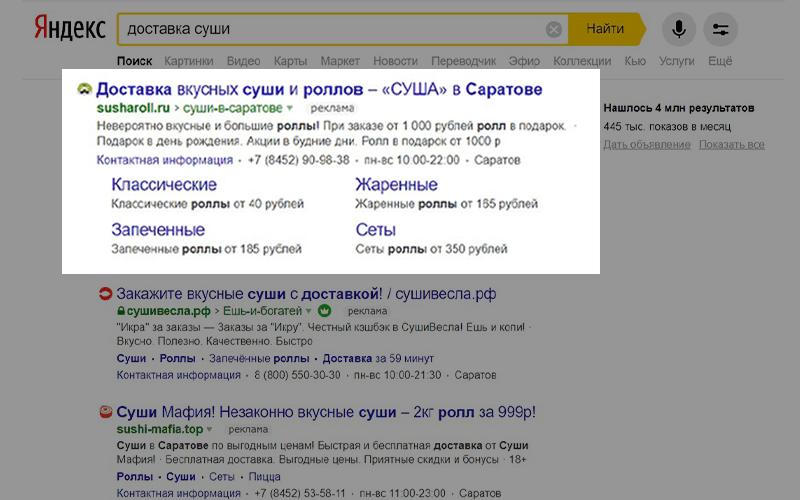The width and height of the screenshot is (800, 500).
Task: Click the susharoll.ru favicon
Action: (x=84, y=89)
